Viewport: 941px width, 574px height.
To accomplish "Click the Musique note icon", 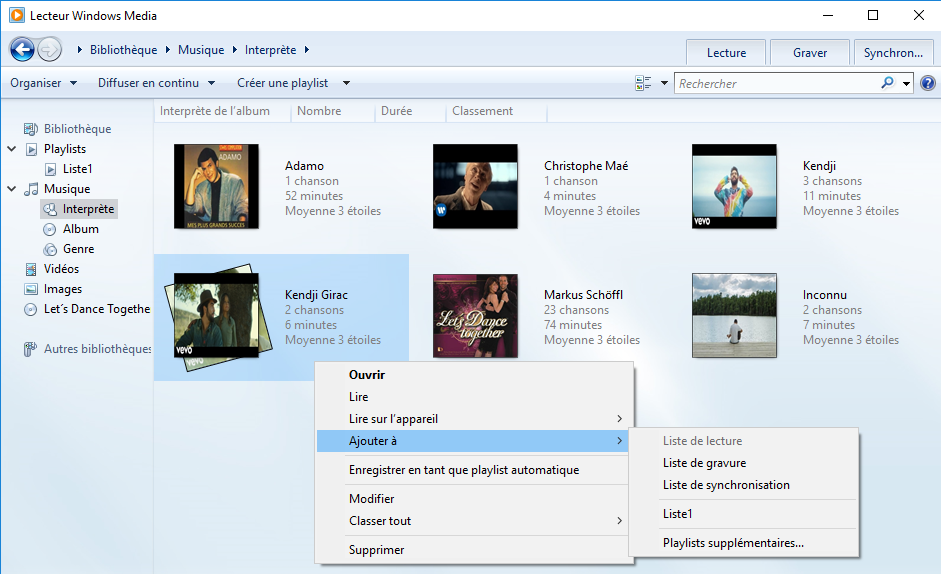I will tap(31, 189).
